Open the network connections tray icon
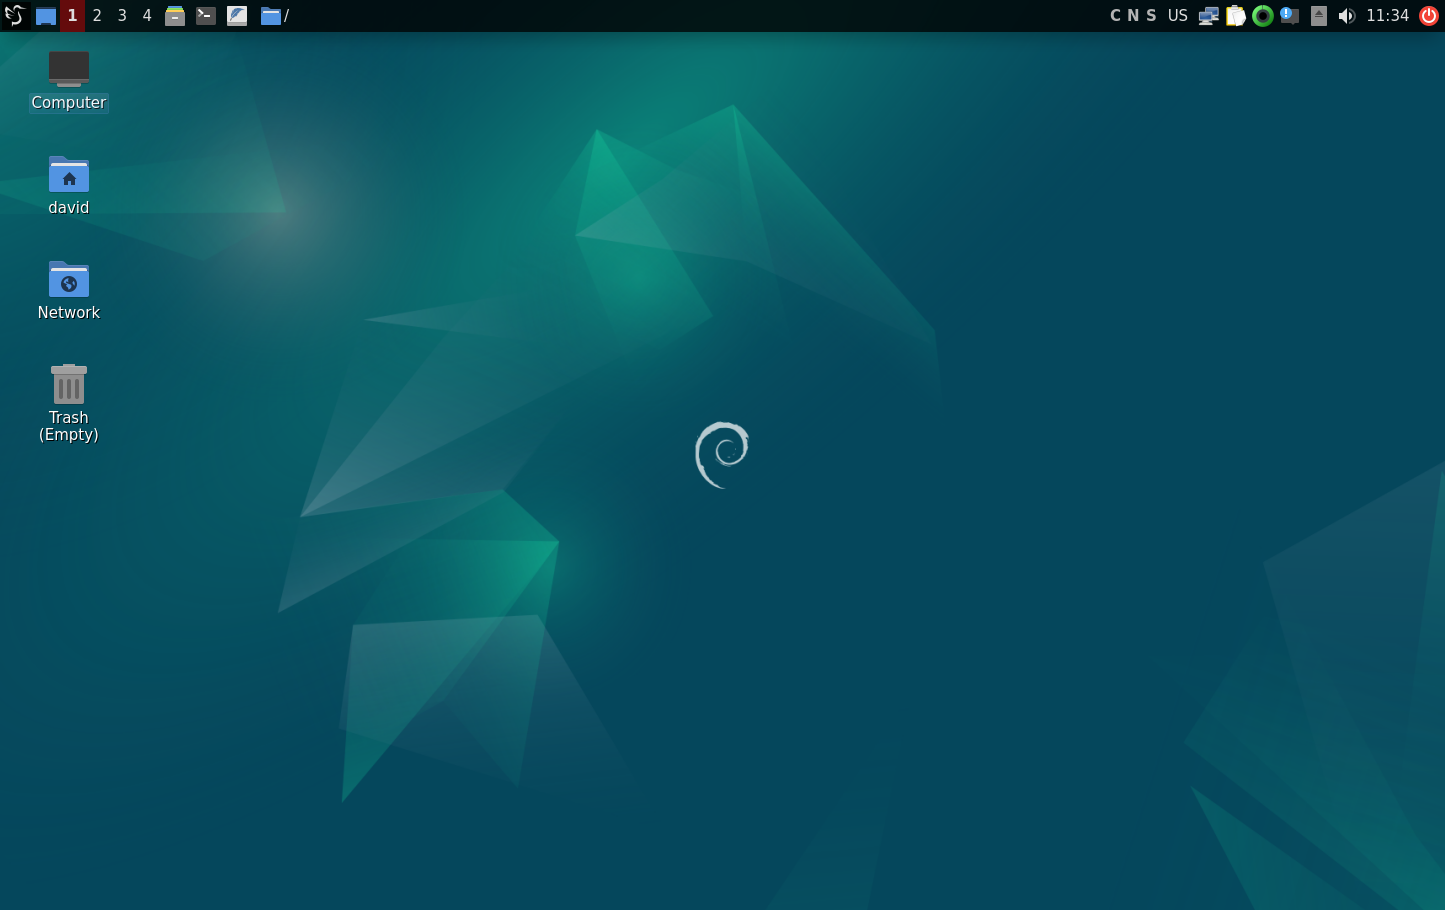This screenshot has width=1445, height=910. click(x=1209, y=16)
